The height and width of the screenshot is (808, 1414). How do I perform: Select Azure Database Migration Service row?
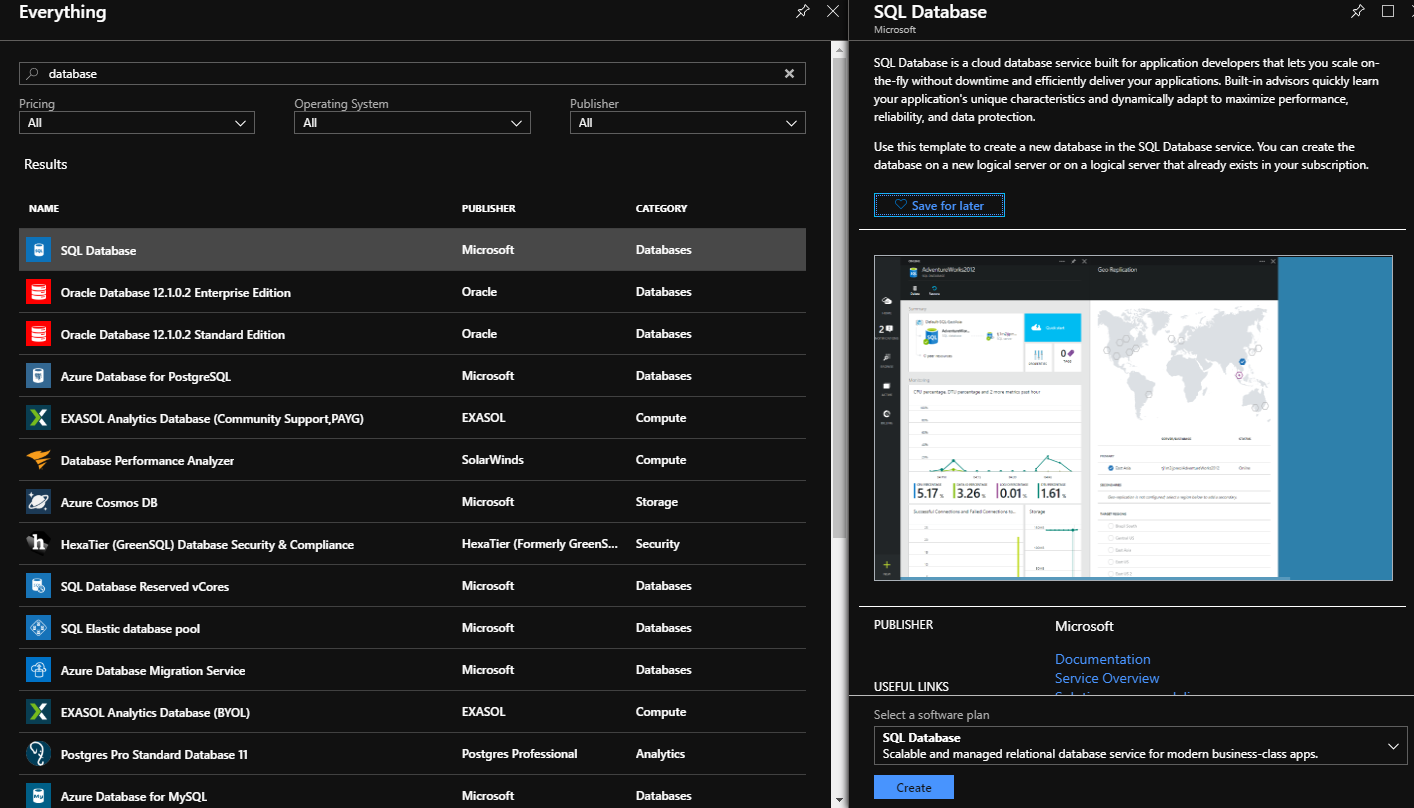[x=412, y=670]
